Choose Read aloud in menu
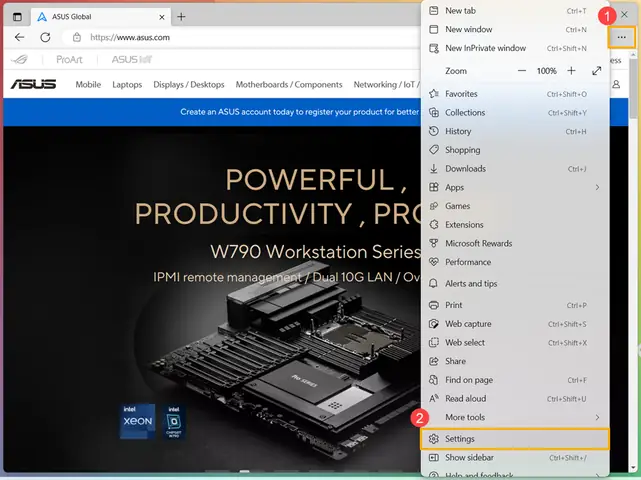641x480 pixels. tap(515, 399)
